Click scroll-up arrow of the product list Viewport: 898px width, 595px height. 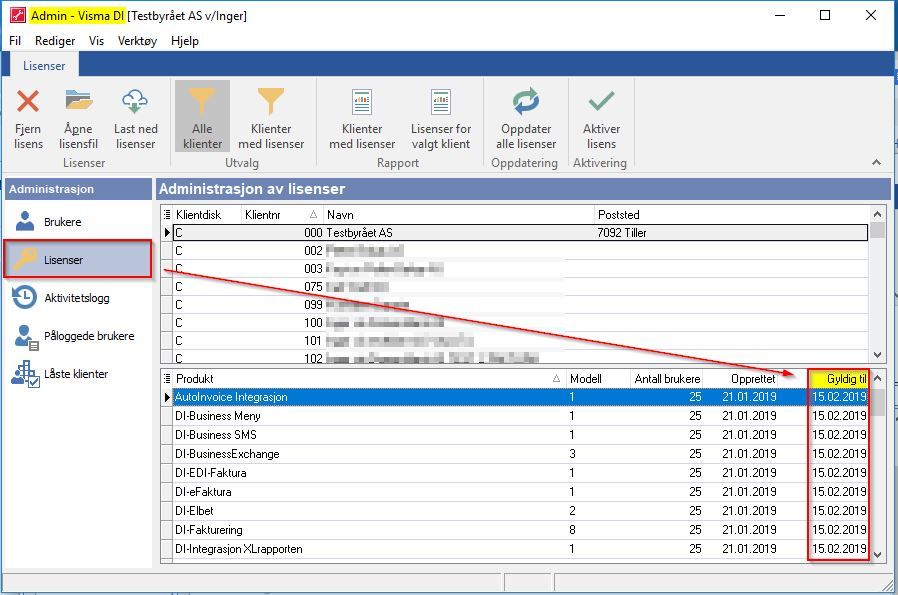pyautogui.click(x=877, y=379)
